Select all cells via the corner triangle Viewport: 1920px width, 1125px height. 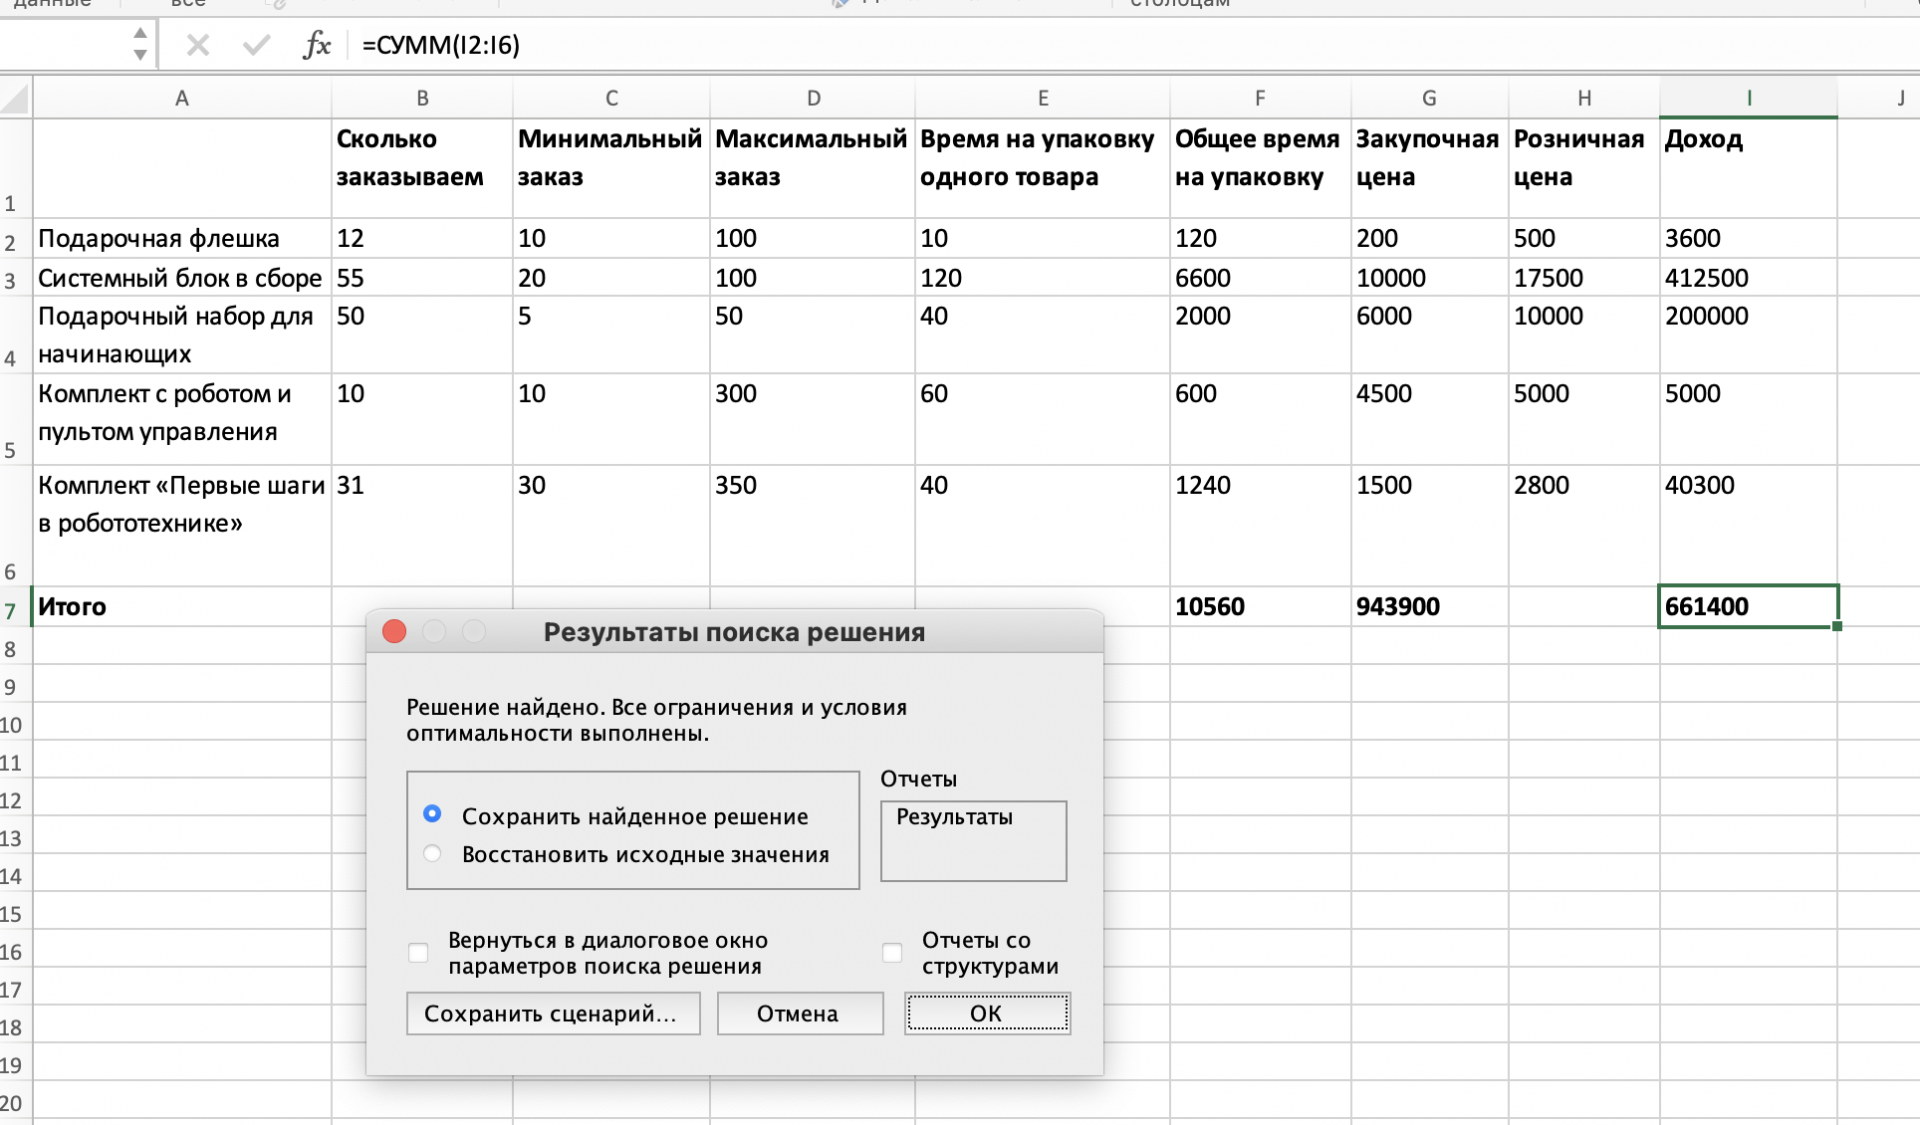(16, 97)
